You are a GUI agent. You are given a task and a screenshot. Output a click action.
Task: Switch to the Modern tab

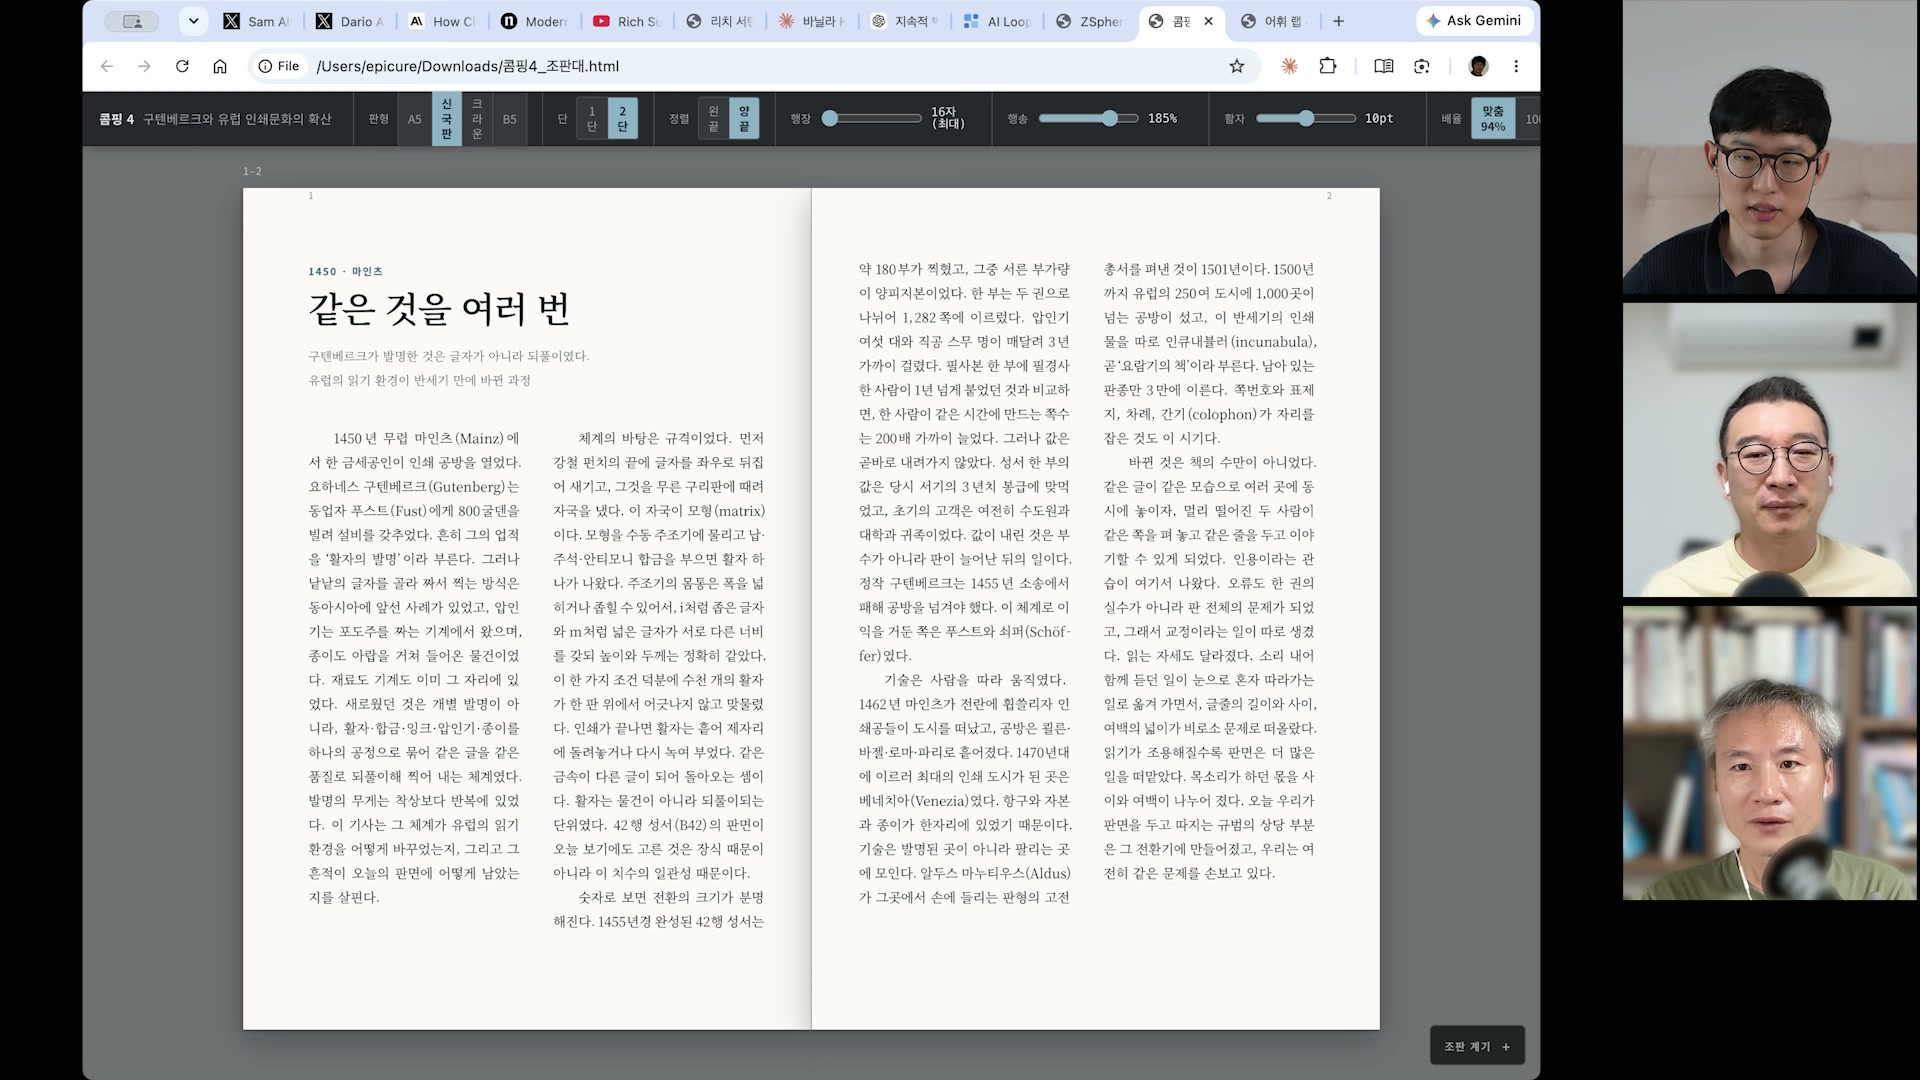[x=534, y=21]
